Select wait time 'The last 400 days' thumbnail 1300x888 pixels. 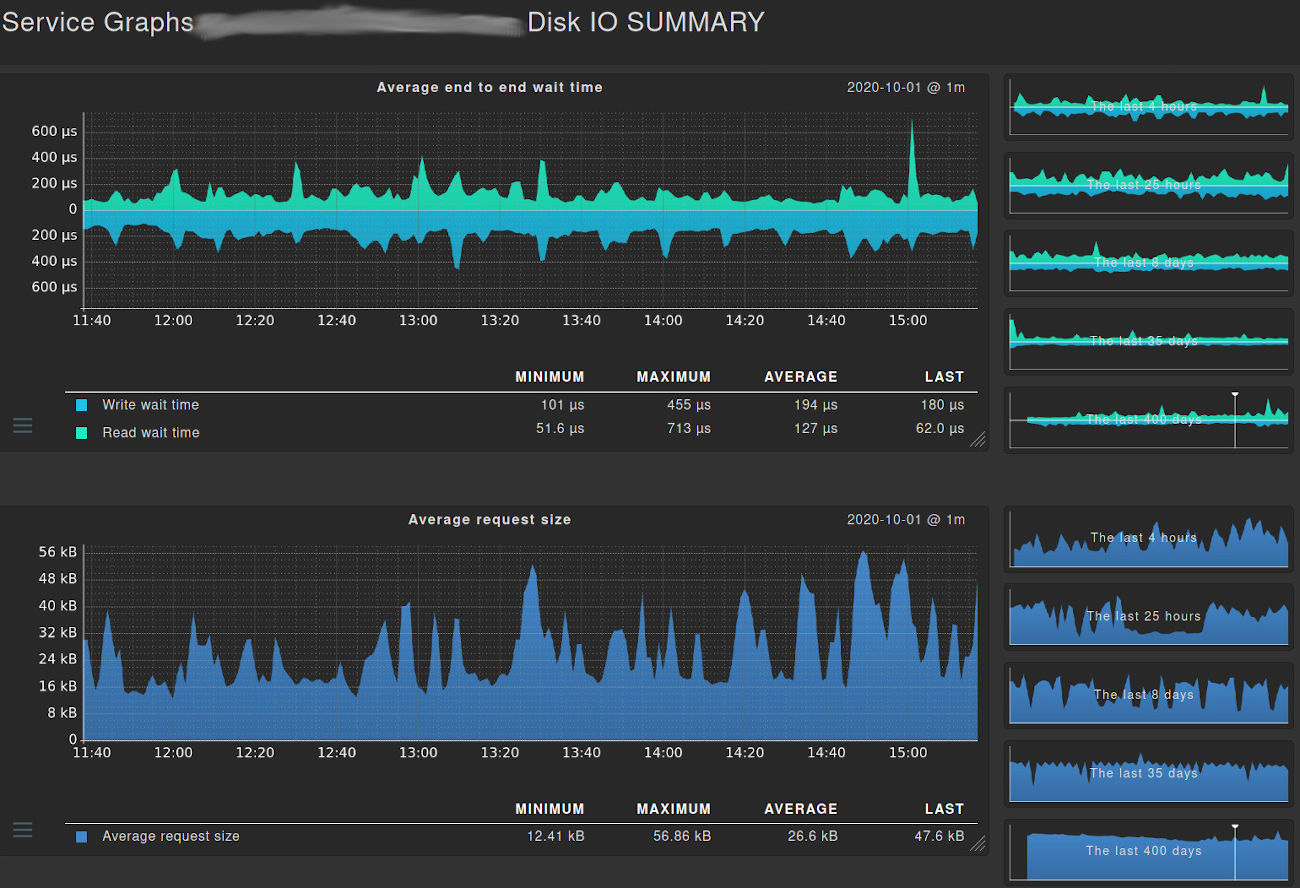(1149, 420)
